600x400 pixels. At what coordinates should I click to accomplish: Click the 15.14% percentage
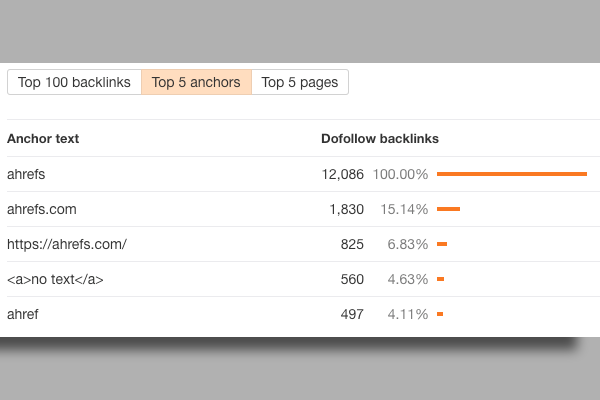404,209
